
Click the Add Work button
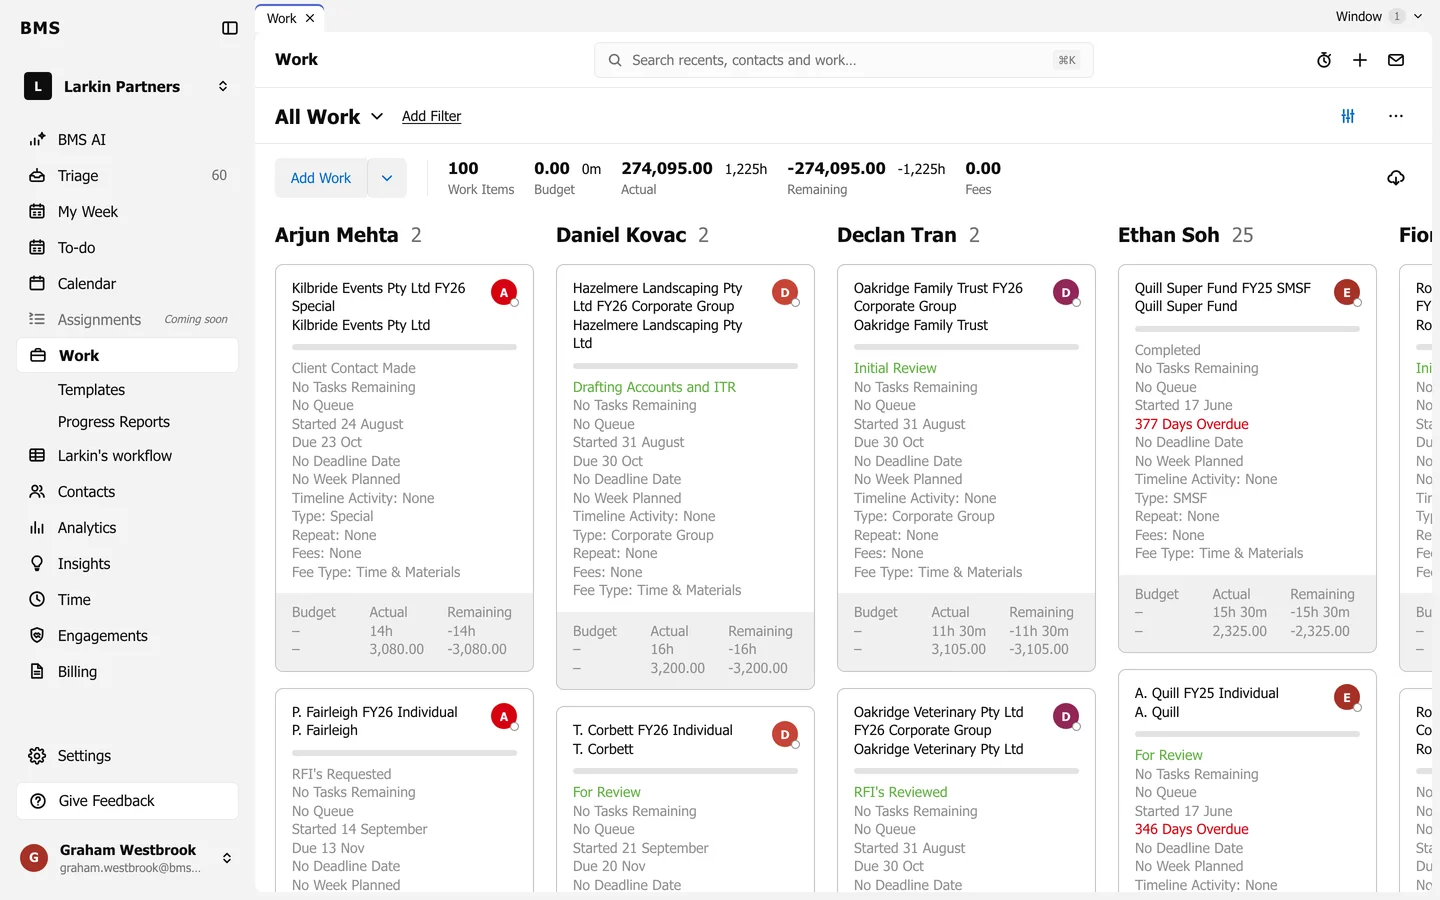pos(321,178)
